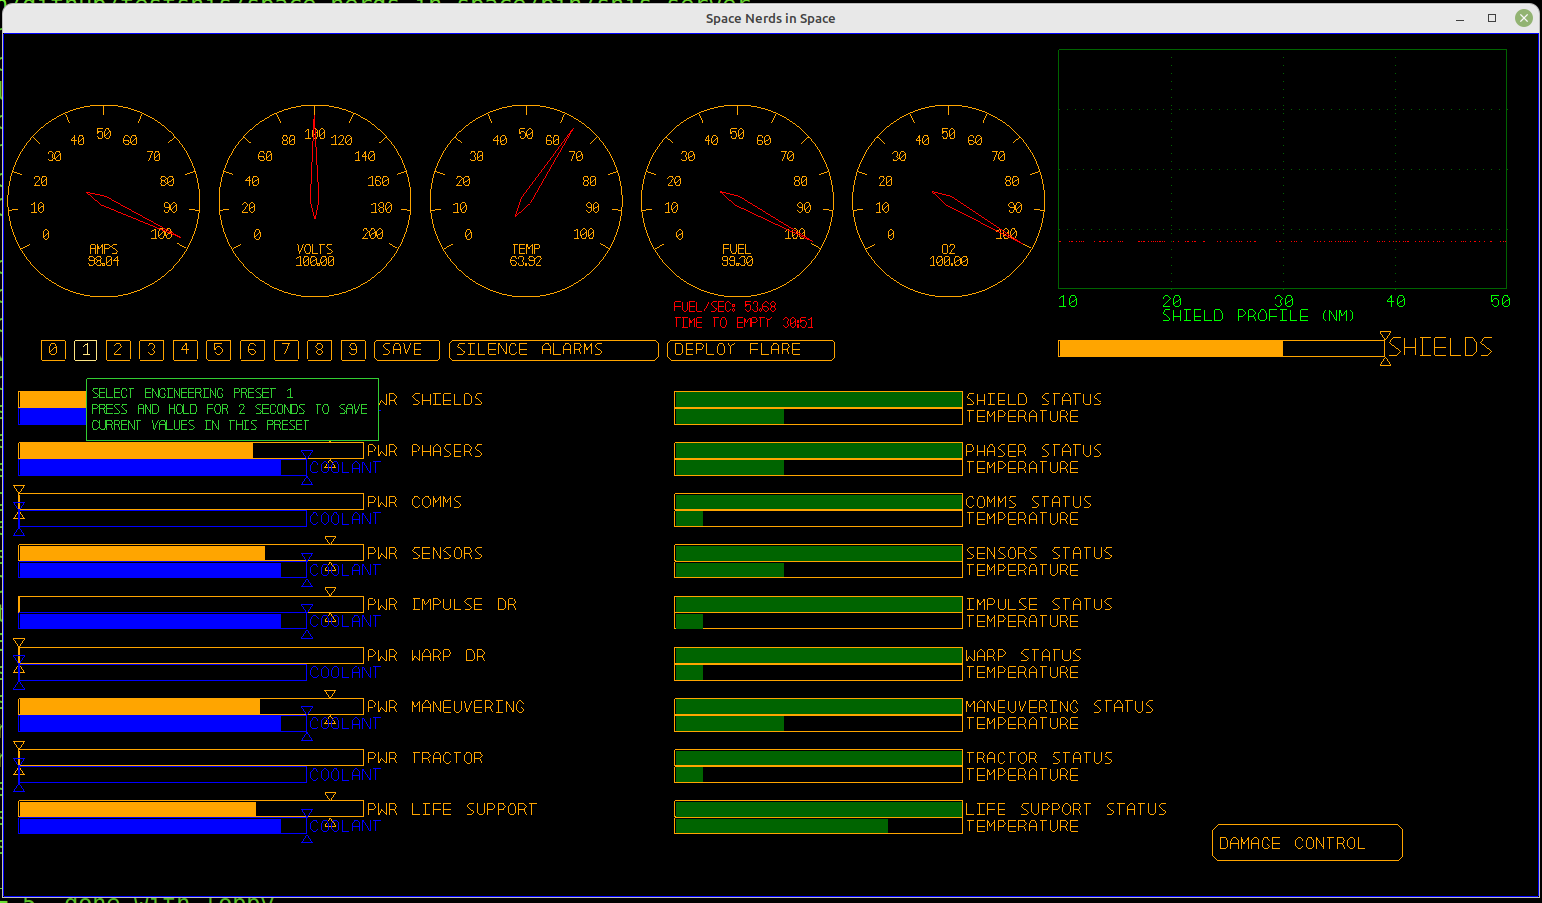Adjust the Warp DR coolant slider
Screen dimensions: 1542x903
pyautogui.click(x=162, y=673)
